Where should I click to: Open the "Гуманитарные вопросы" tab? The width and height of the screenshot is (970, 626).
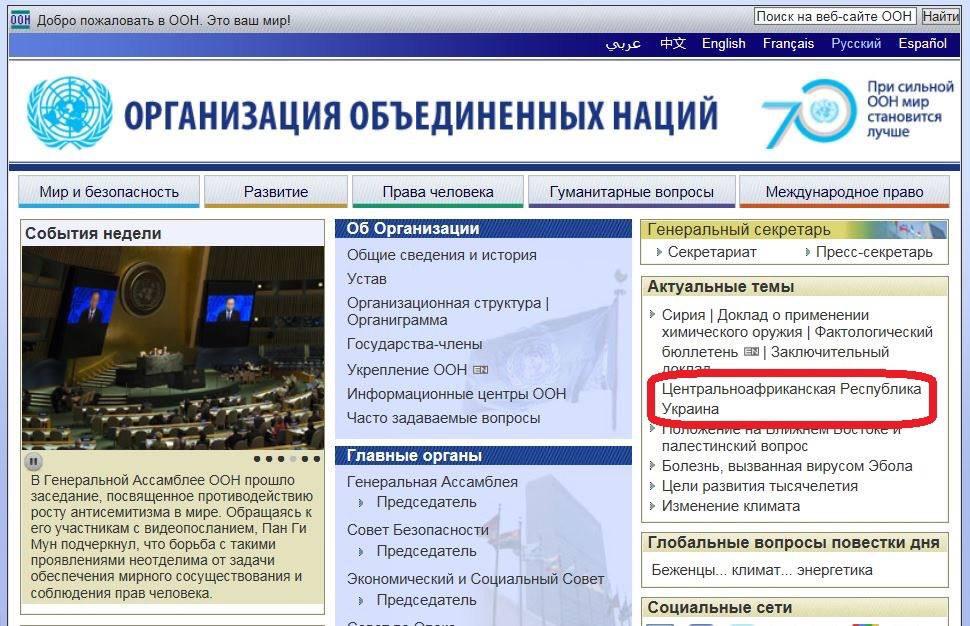point(633,190)
